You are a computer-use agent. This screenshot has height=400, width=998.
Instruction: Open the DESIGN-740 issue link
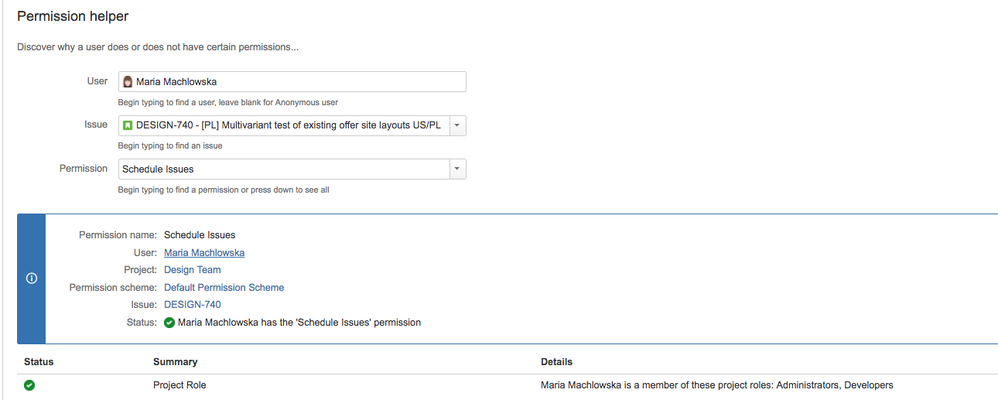[192, 304]
